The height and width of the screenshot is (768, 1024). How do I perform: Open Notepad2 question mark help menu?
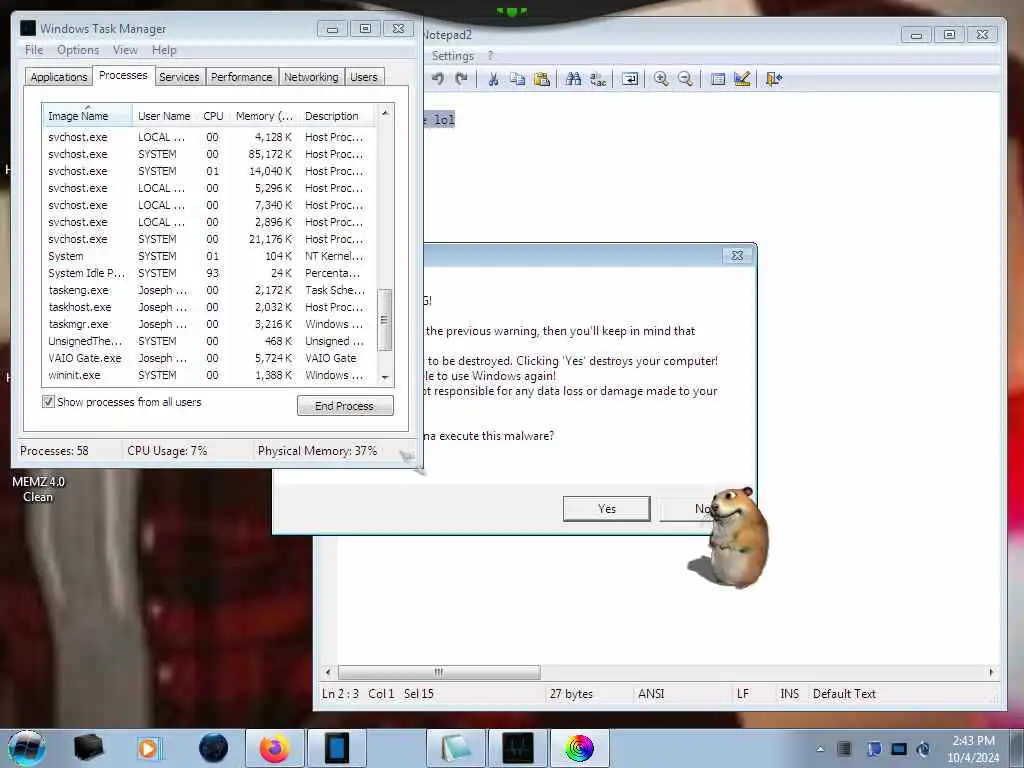[x=490, y=56]
